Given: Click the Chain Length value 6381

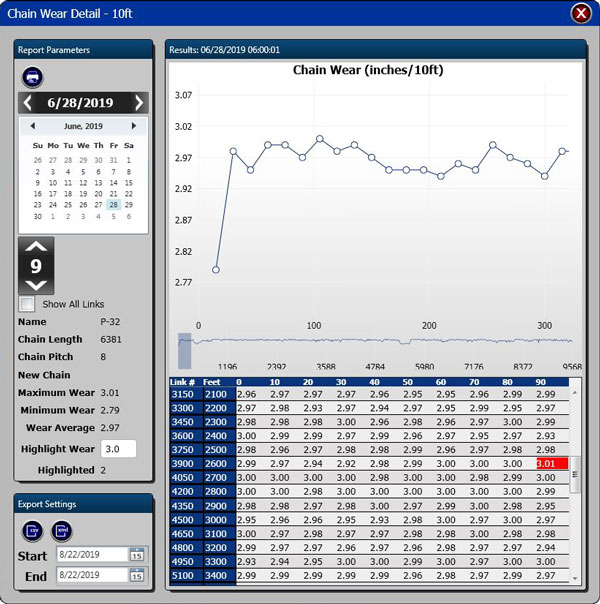Looking at the screenshot, I should [111, 339].
